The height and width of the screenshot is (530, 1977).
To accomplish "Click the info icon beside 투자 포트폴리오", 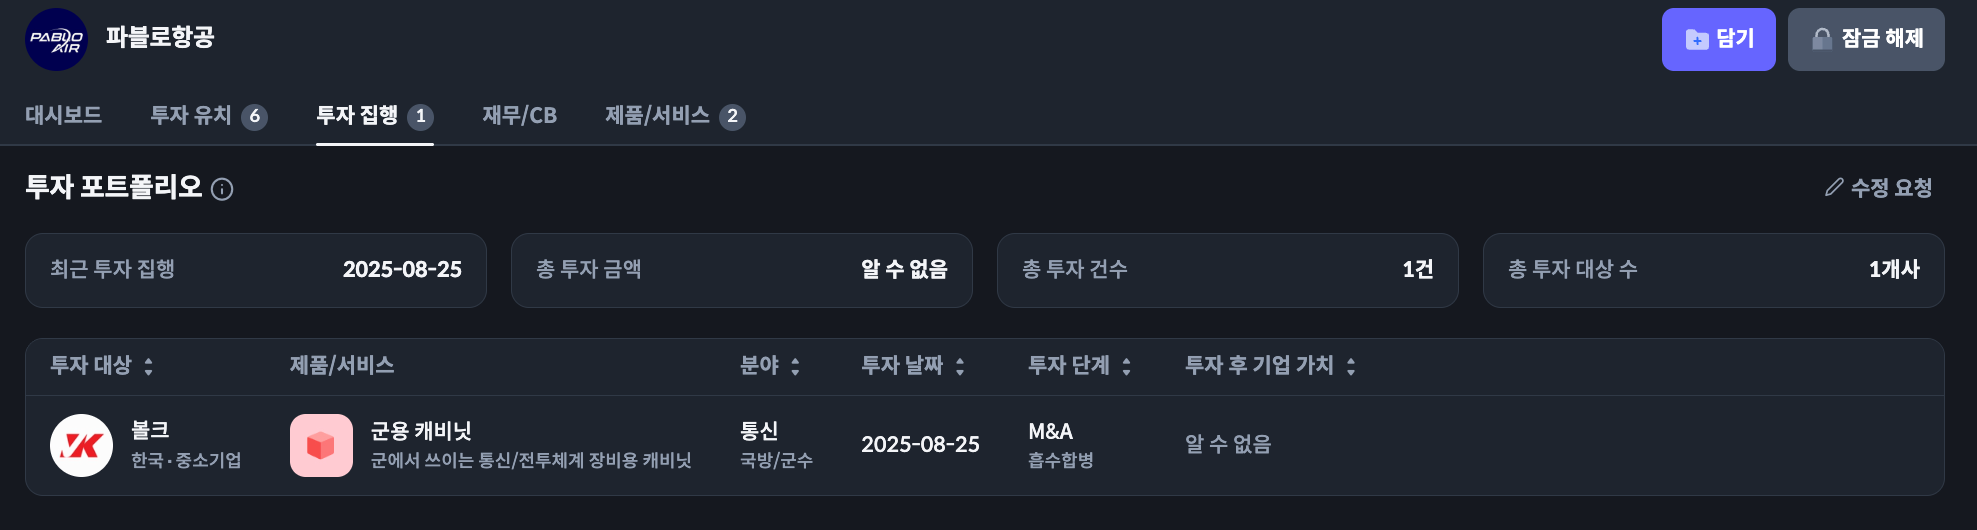I will coord(222,189).
